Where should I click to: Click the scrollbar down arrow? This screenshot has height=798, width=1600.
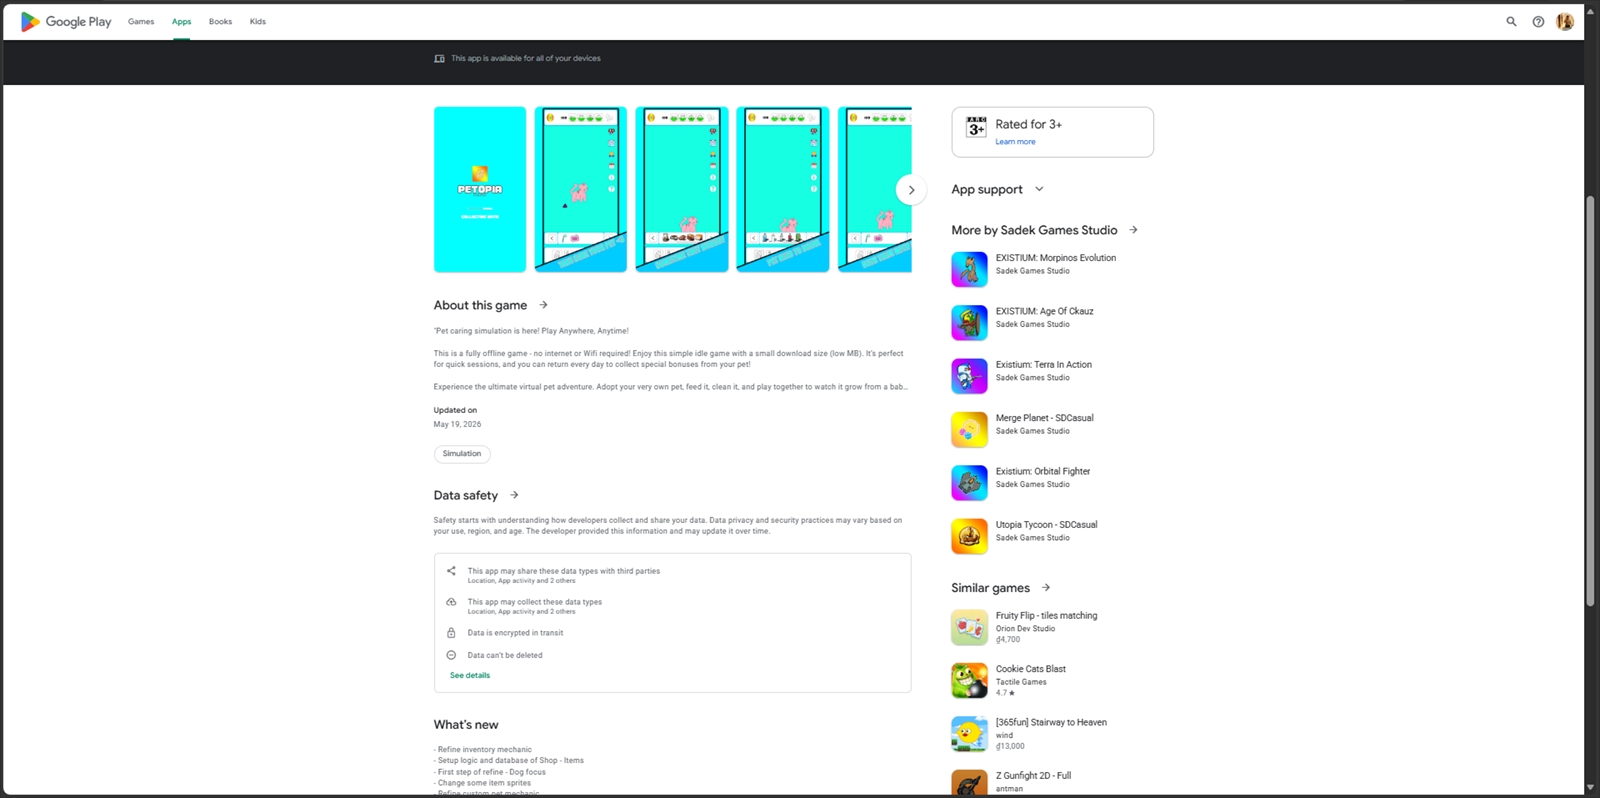pos(1590,788)
